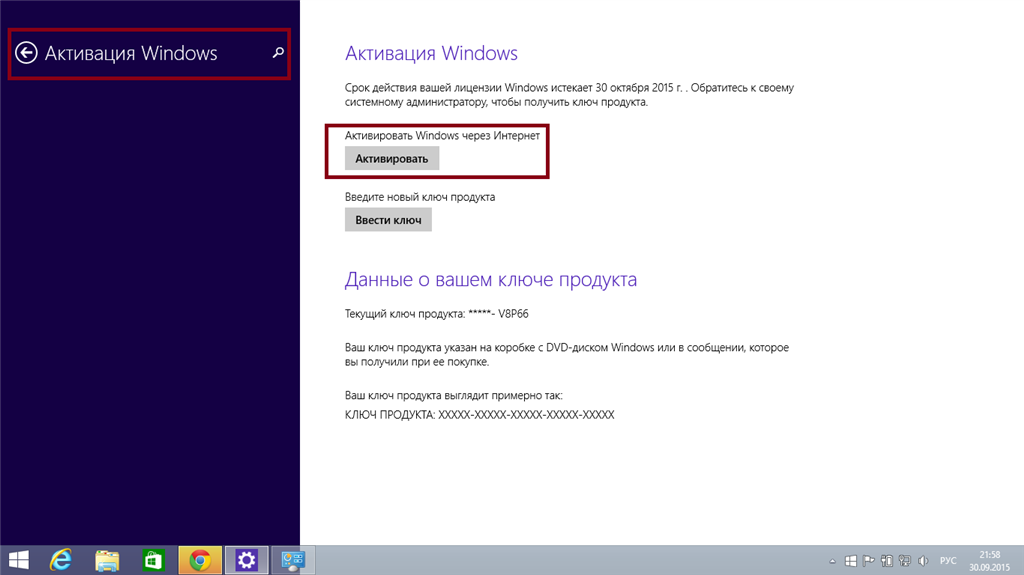Select the PC settings gear in the taskbar

tap(246, 560)
